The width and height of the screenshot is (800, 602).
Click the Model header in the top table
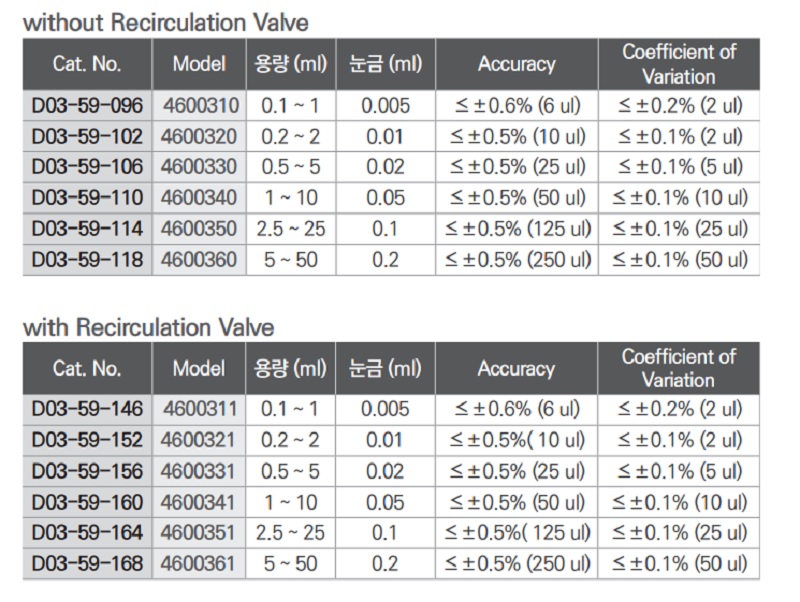point(199,64)
